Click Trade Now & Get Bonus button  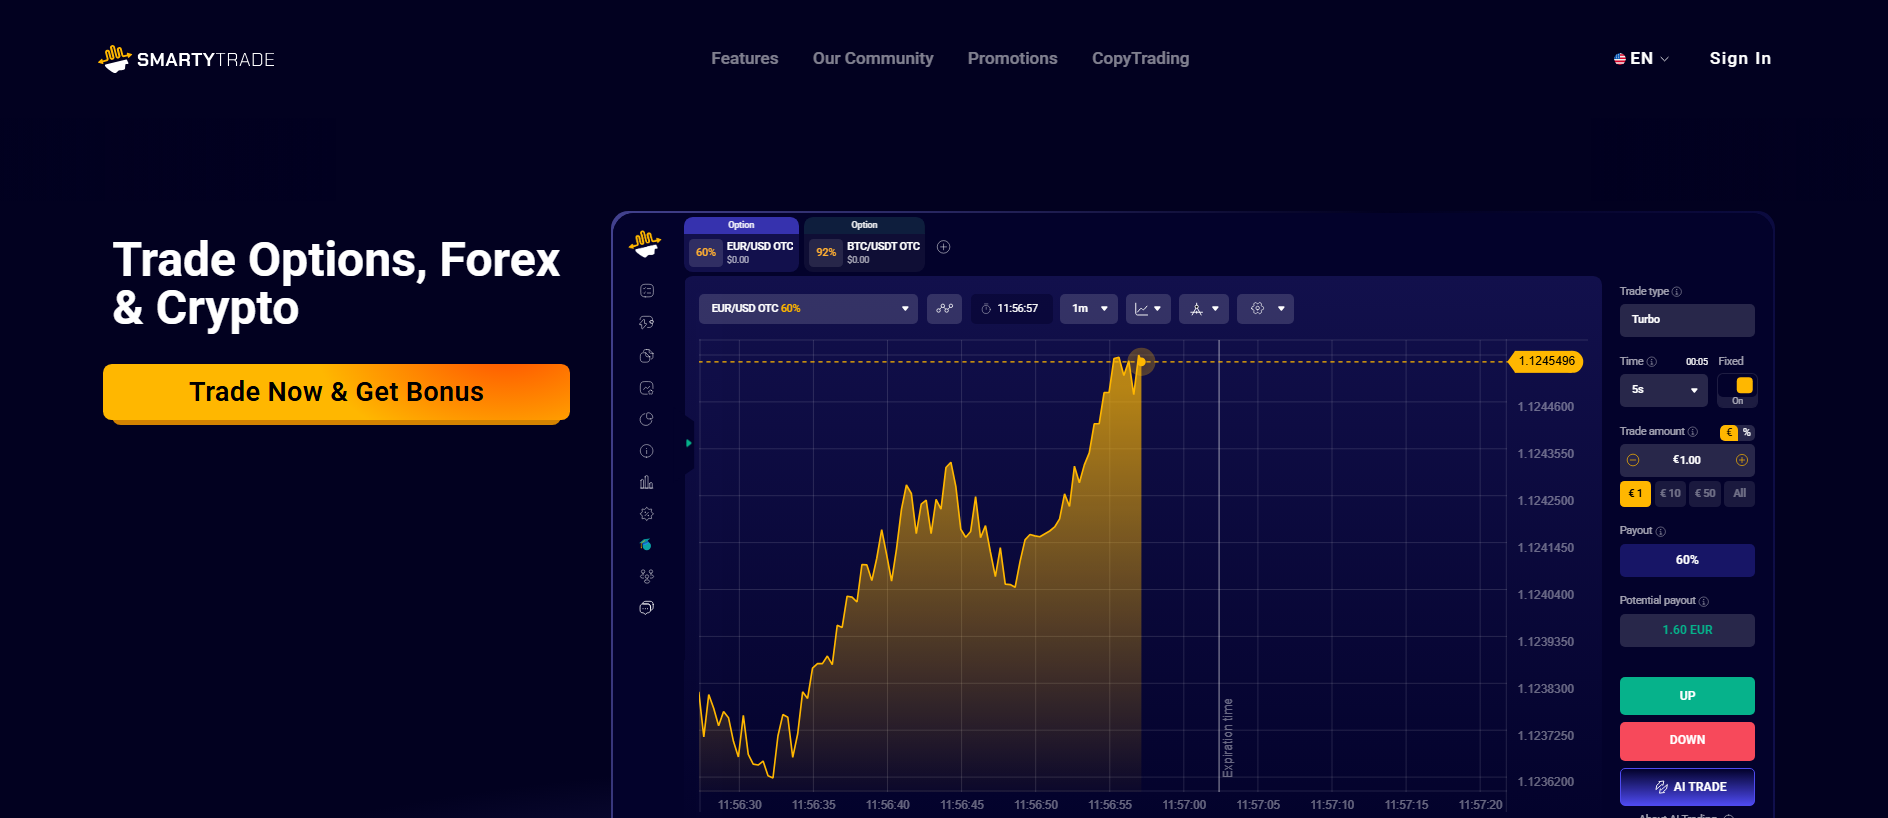tap(336, 392)
